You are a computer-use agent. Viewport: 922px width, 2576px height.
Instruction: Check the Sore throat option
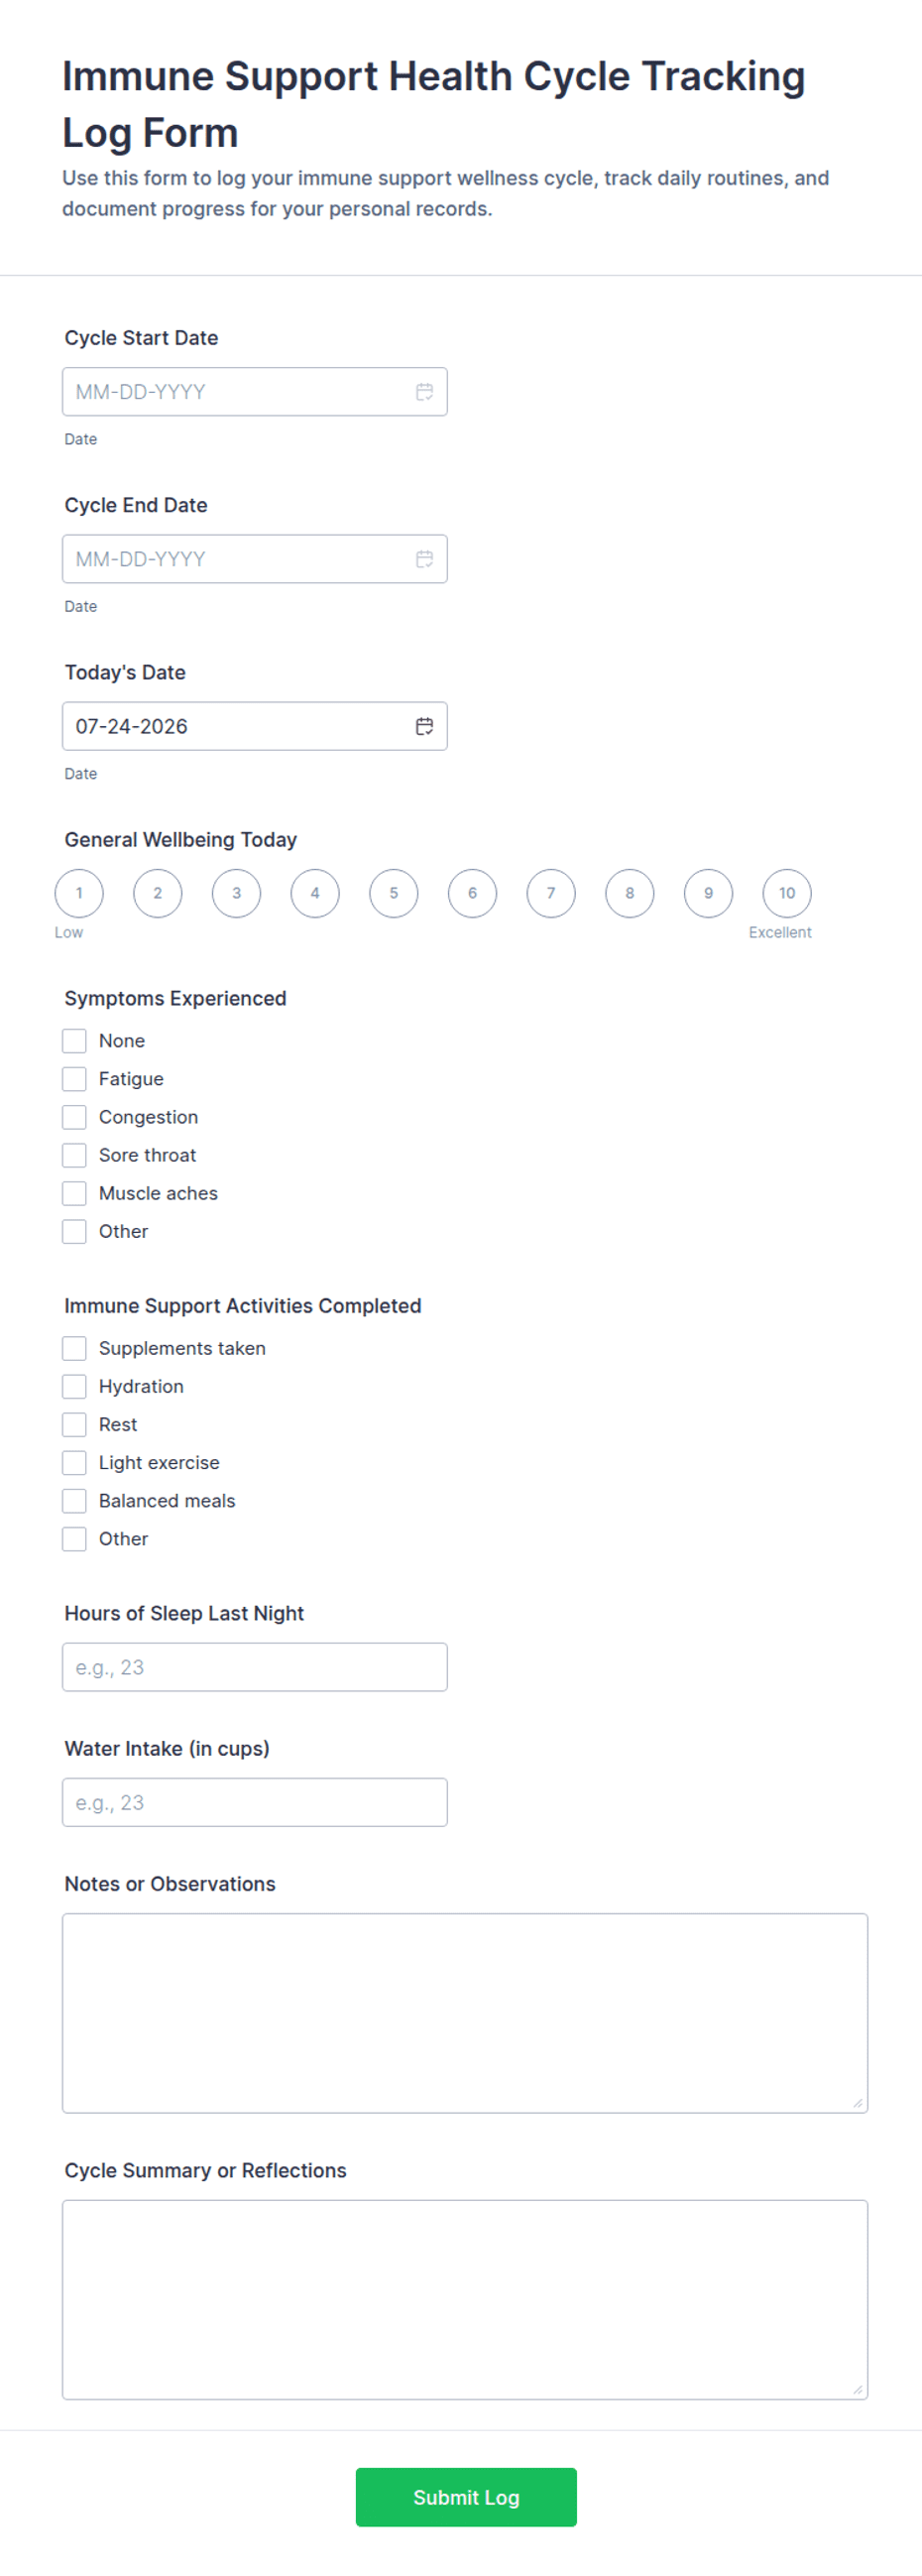tap(74, 1155)
